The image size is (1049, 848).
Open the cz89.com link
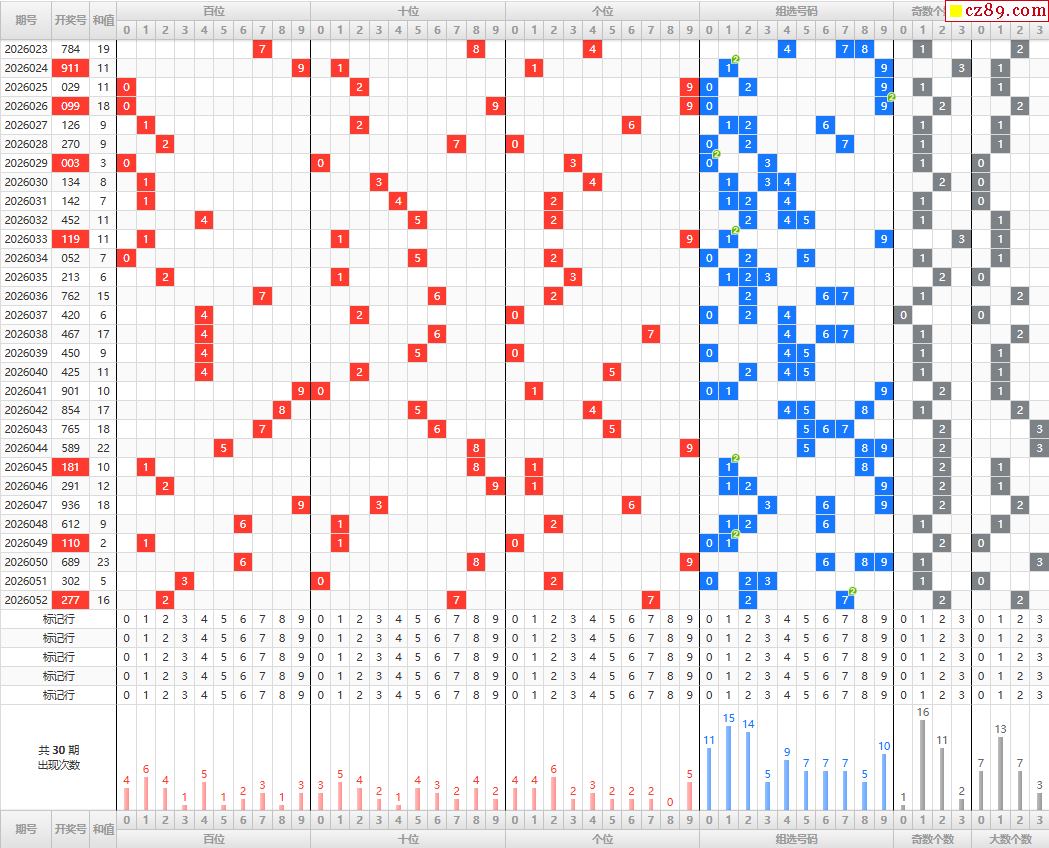(1003, 12)
